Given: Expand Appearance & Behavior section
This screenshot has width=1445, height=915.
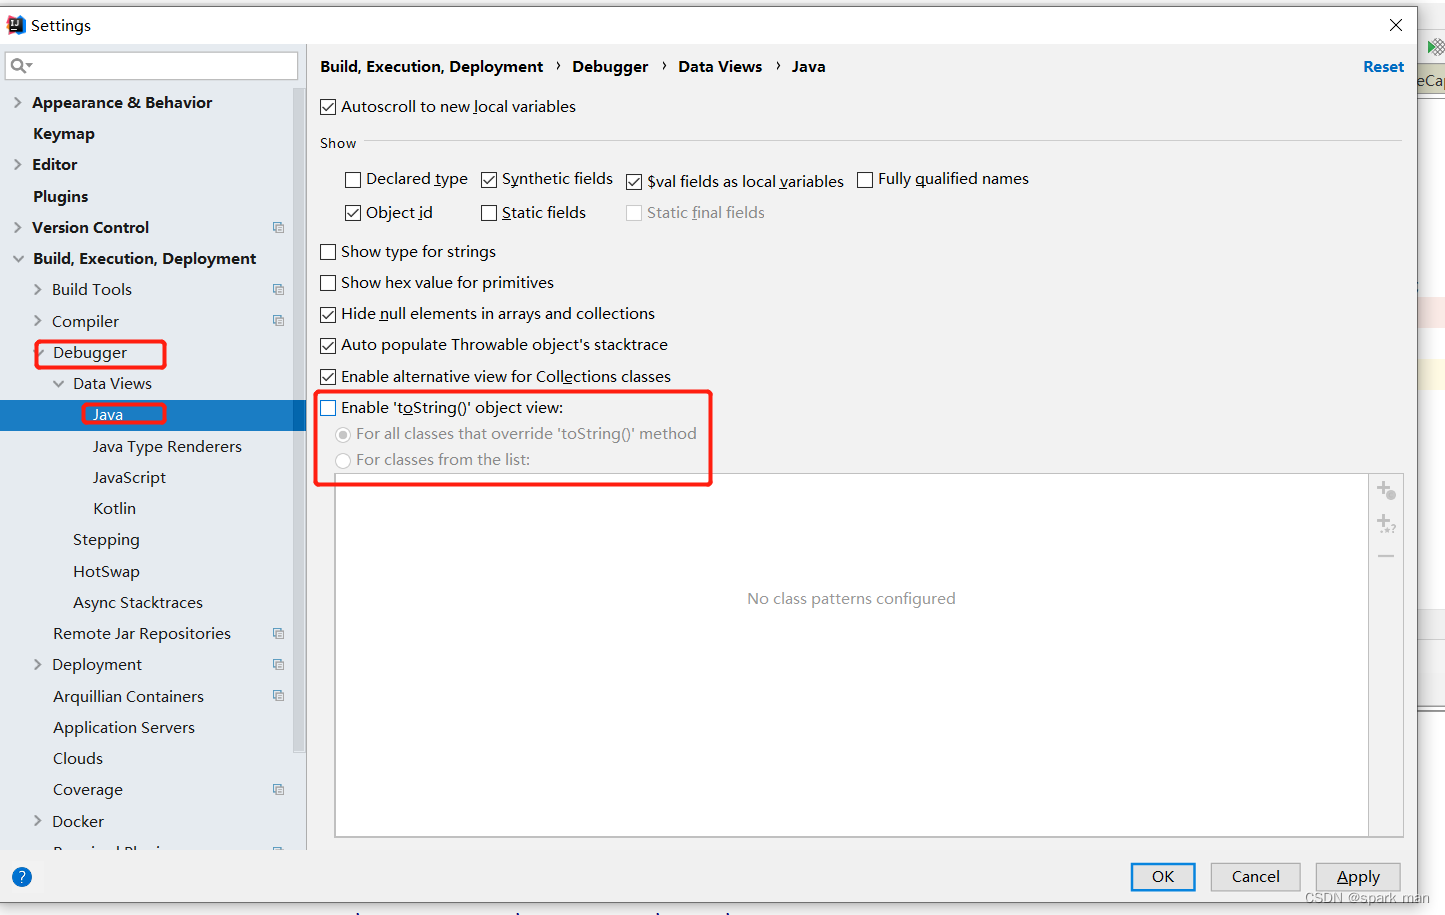Looking at the screenshot, I should [17, 102].
